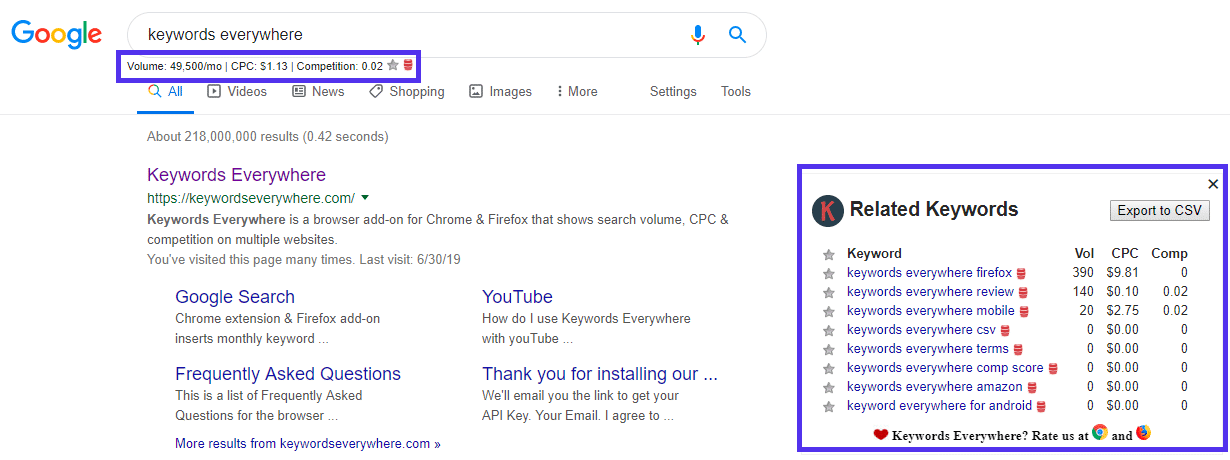Close the Related Keywords panel

1213,184
